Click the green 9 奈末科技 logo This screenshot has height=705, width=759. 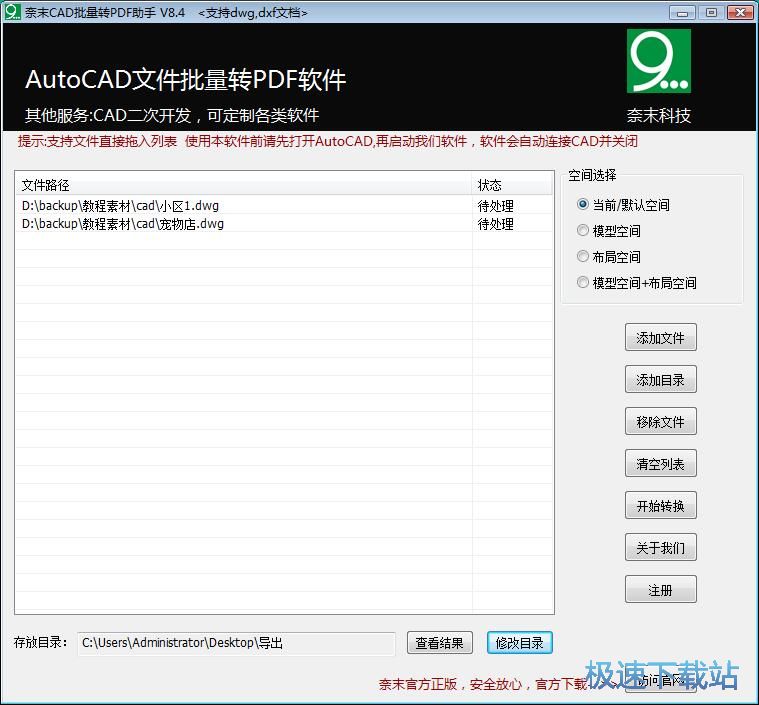pyautogui.click(x=659, y=61)
